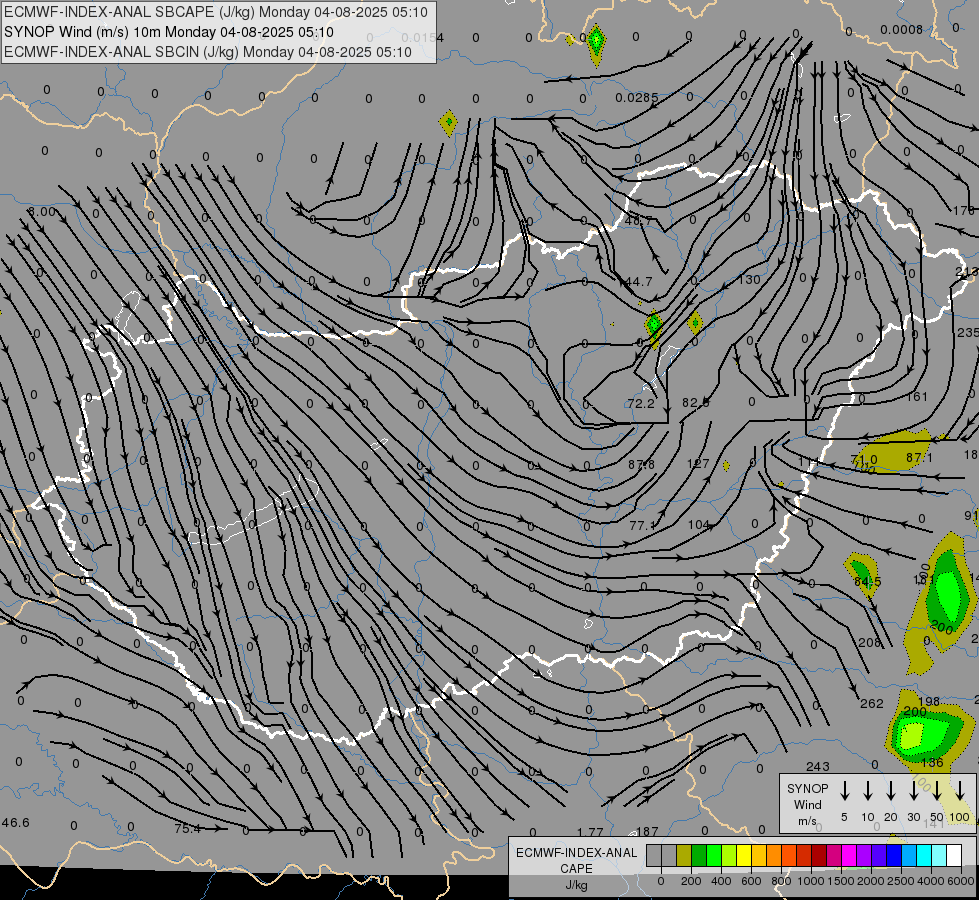Click the 2500 label under color bar
This screenshot has width=979, height=900.
900,881
